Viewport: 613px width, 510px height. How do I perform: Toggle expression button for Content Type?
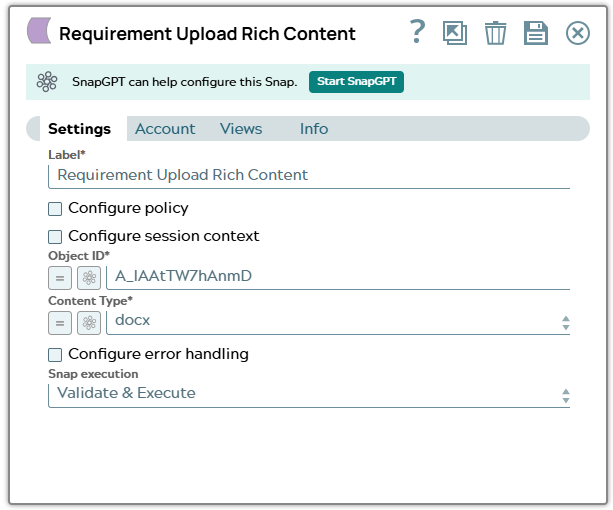click(60, 323)
